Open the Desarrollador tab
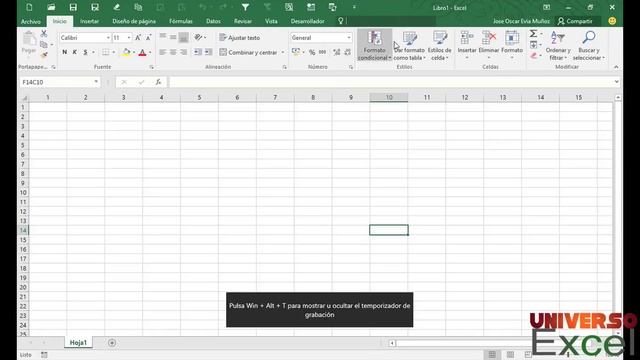 pos(308,21)
